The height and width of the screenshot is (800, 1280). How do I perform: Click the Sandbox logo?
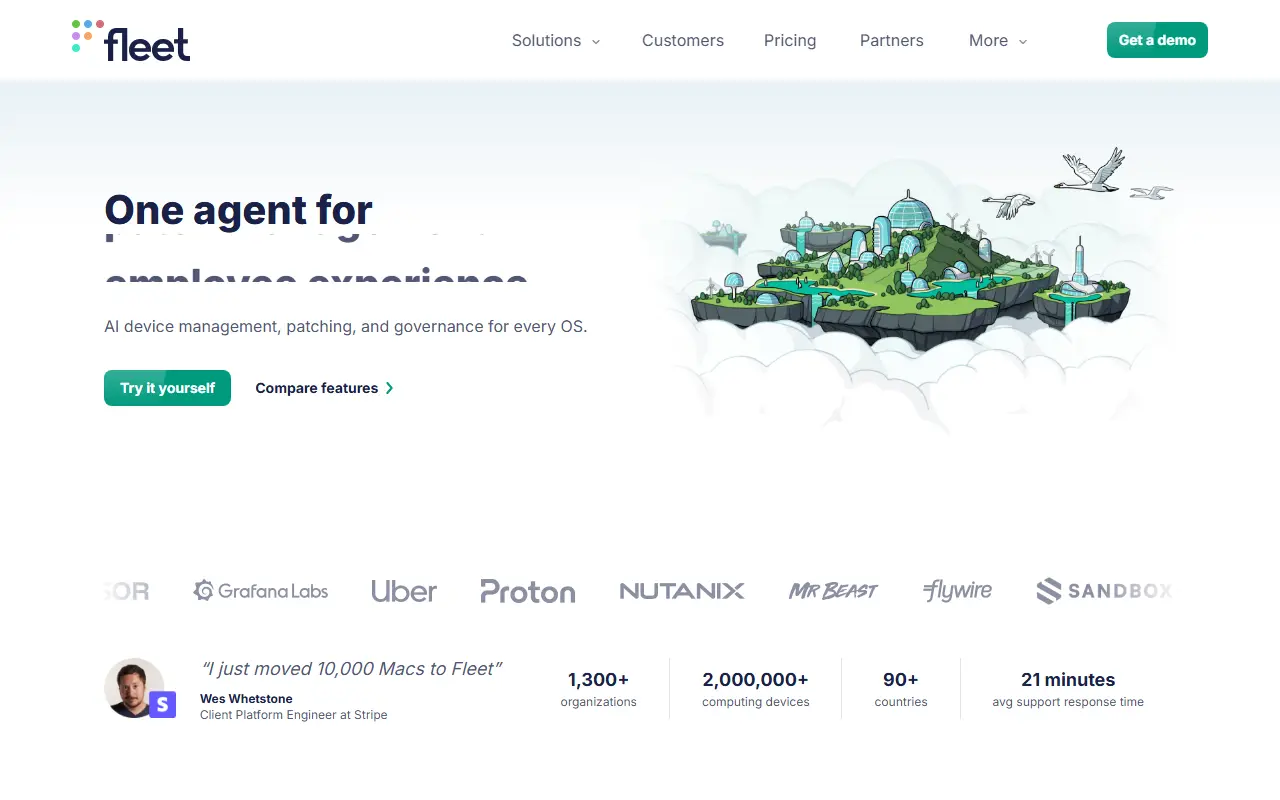pyautogui.click(x=1104, y=591)
